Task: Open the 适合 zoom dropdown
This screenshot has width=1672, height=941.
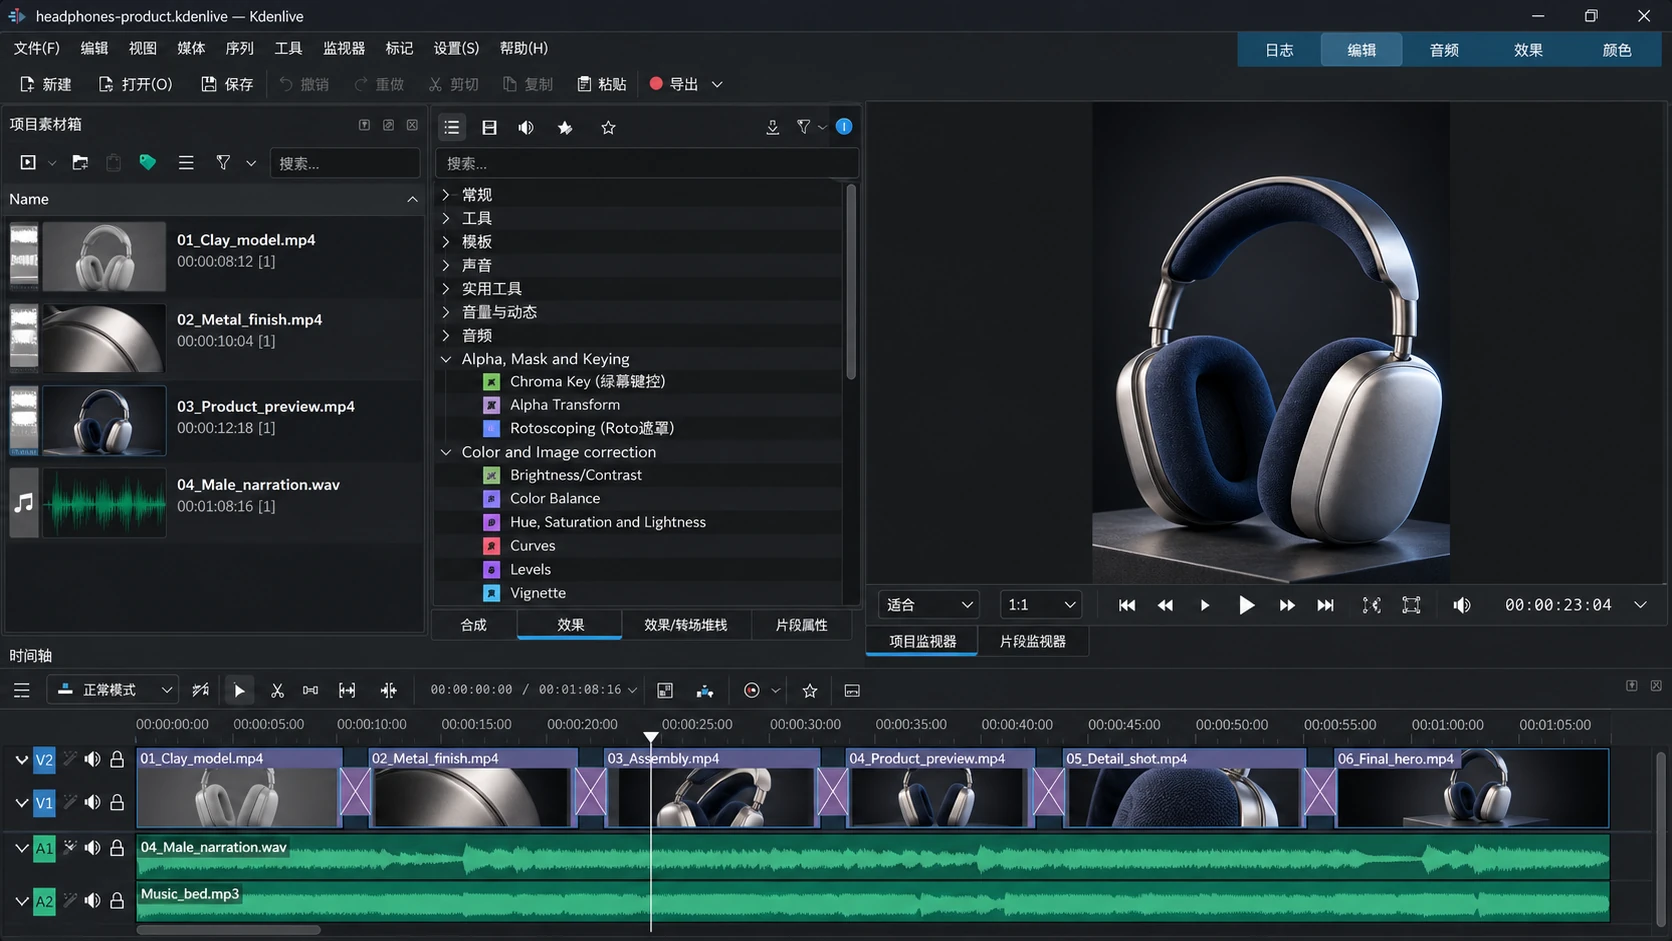Action: [x=929, y=605]
